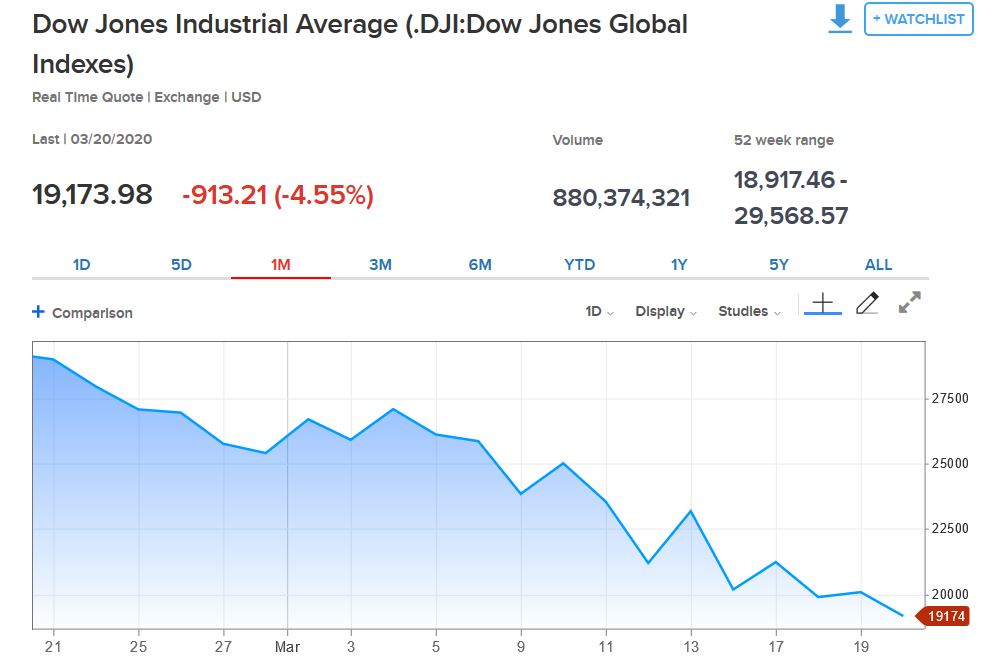This screenshot has height=670, width=1004.
Task: Show the 6M chart range
Action: tap(480, 265)
